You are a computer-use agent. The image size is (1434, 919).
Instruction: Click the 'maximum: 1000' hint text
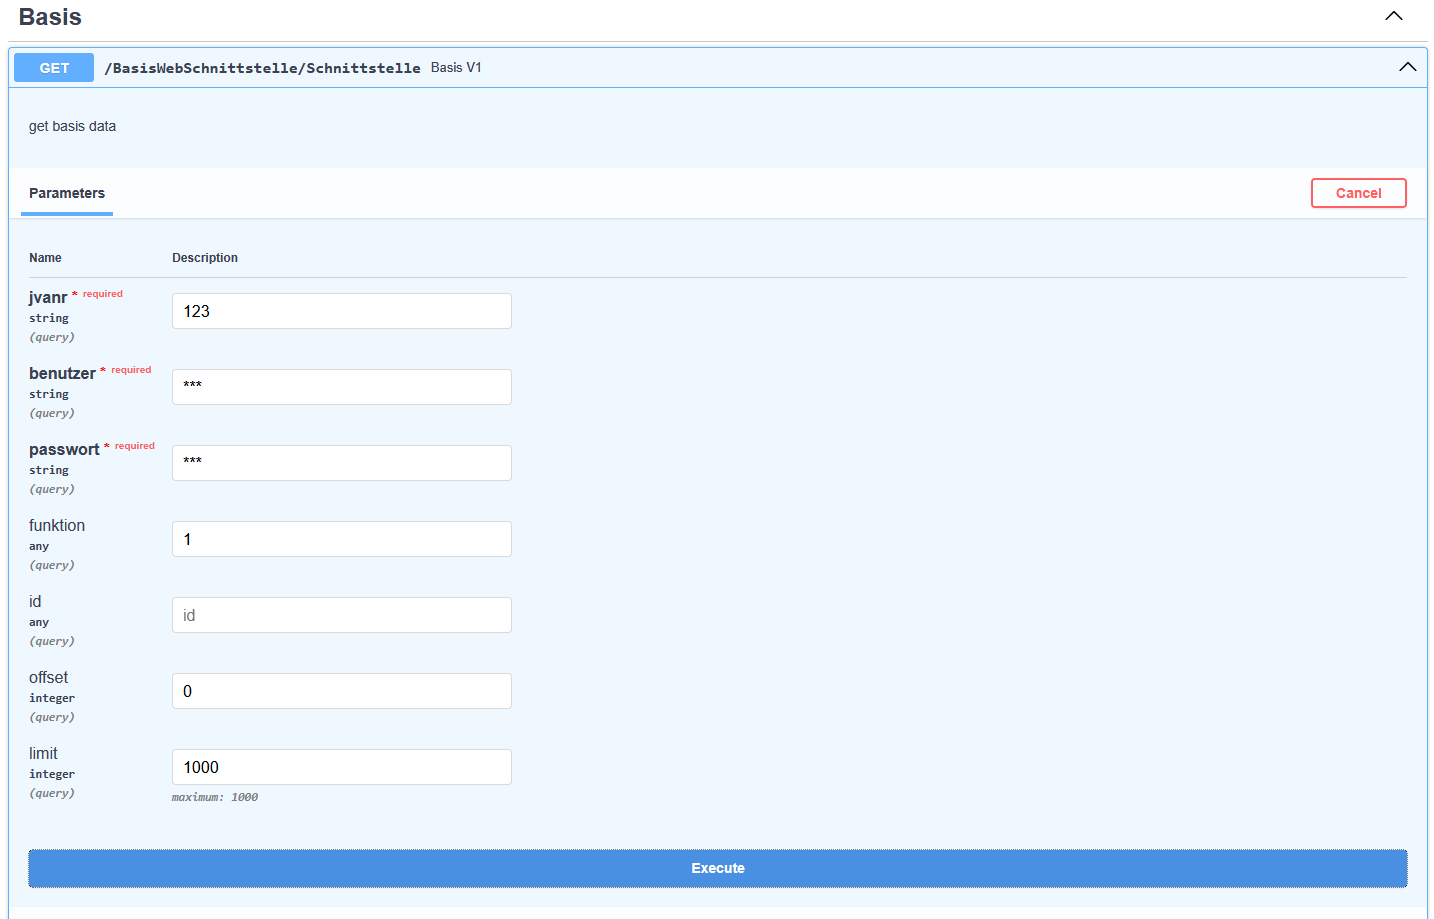pyautogui.click(x=215, y=797)
